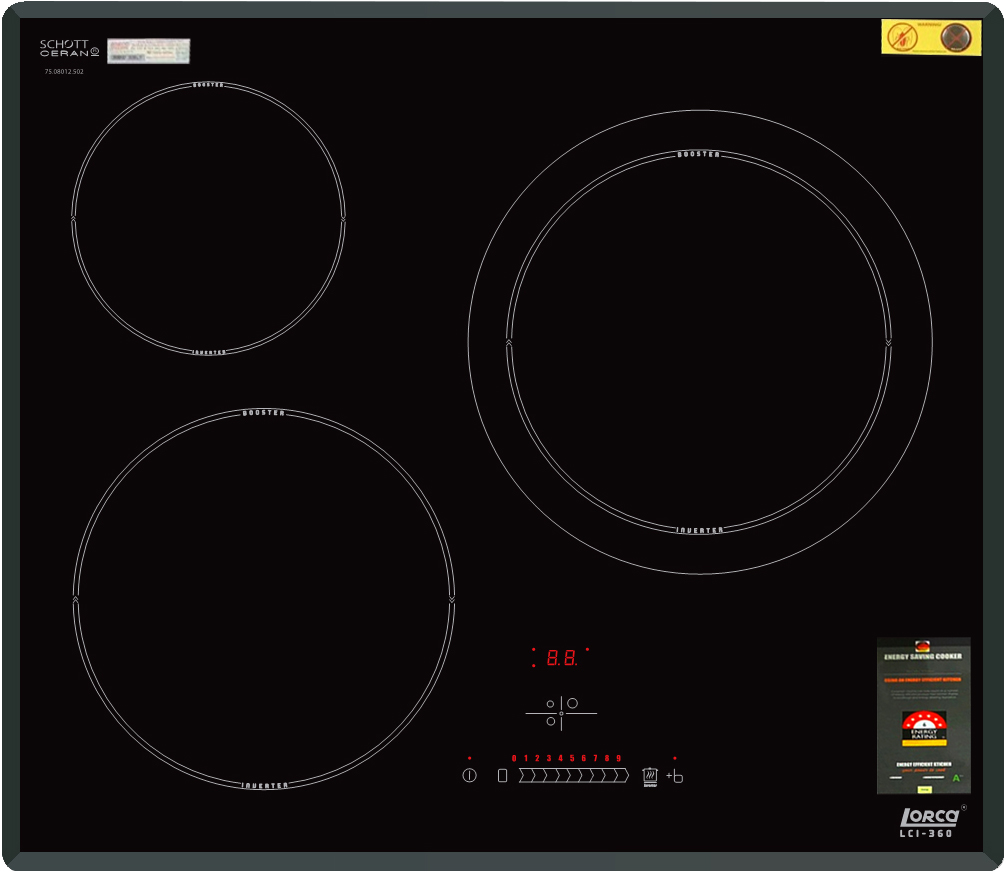1006x873 pixels.
Task: Click the energy rating label sticker
Action: pos(923,716)
